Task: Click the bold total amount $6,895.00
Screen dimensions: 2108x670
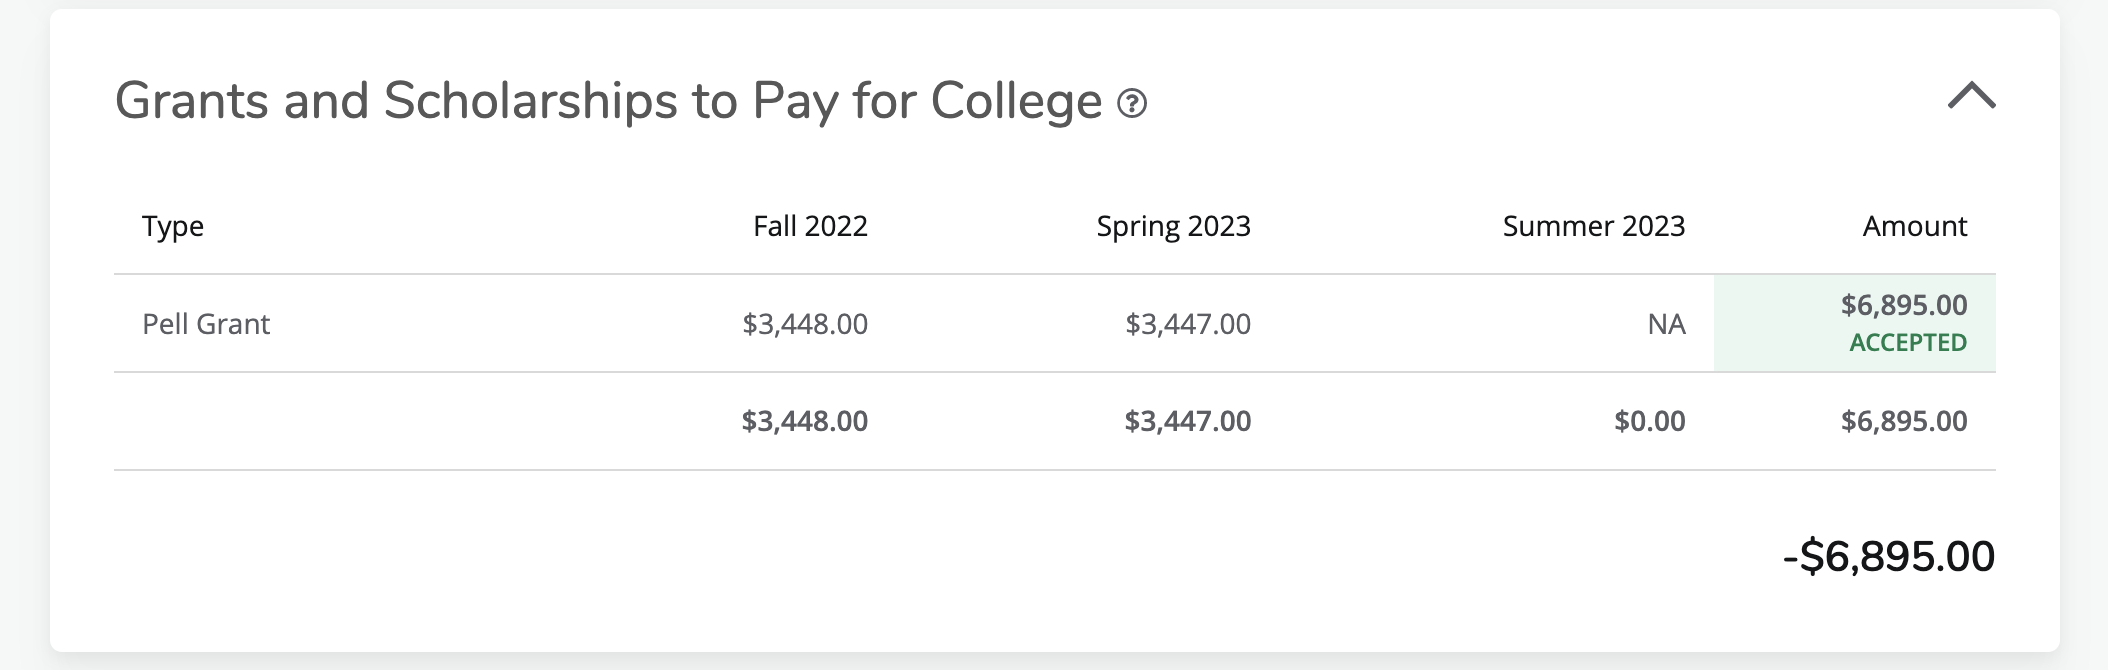Action: (x=1904, y=421)
